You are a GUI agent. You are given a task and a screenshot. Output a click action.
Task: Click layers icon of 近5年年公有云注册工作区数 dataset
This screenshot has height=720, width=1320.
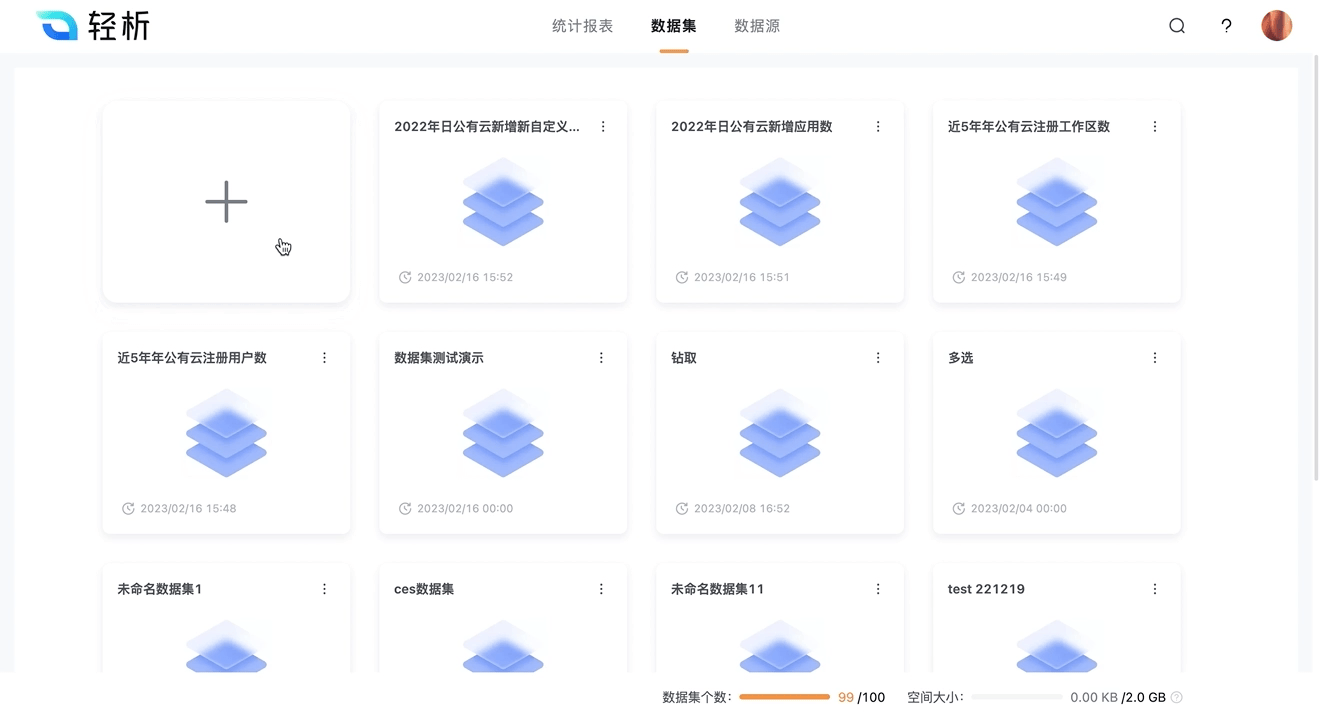point(1057,203)
